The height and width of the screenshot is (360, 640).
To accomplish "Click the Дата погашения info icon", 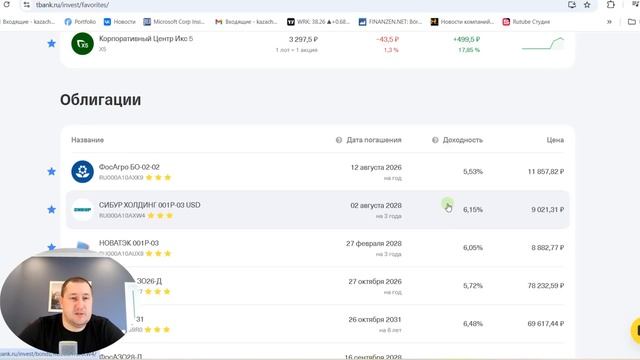I will [339, 140].
